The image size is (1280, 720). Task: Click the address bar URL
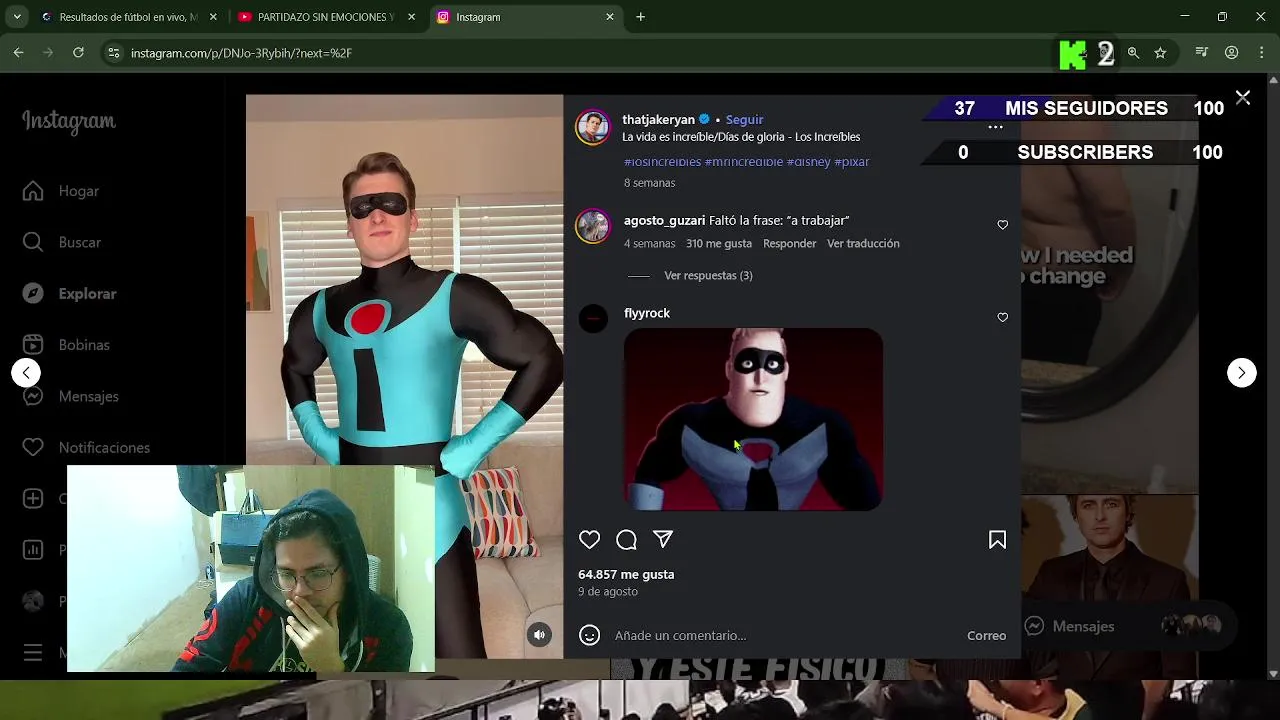[x=241, y=53]
